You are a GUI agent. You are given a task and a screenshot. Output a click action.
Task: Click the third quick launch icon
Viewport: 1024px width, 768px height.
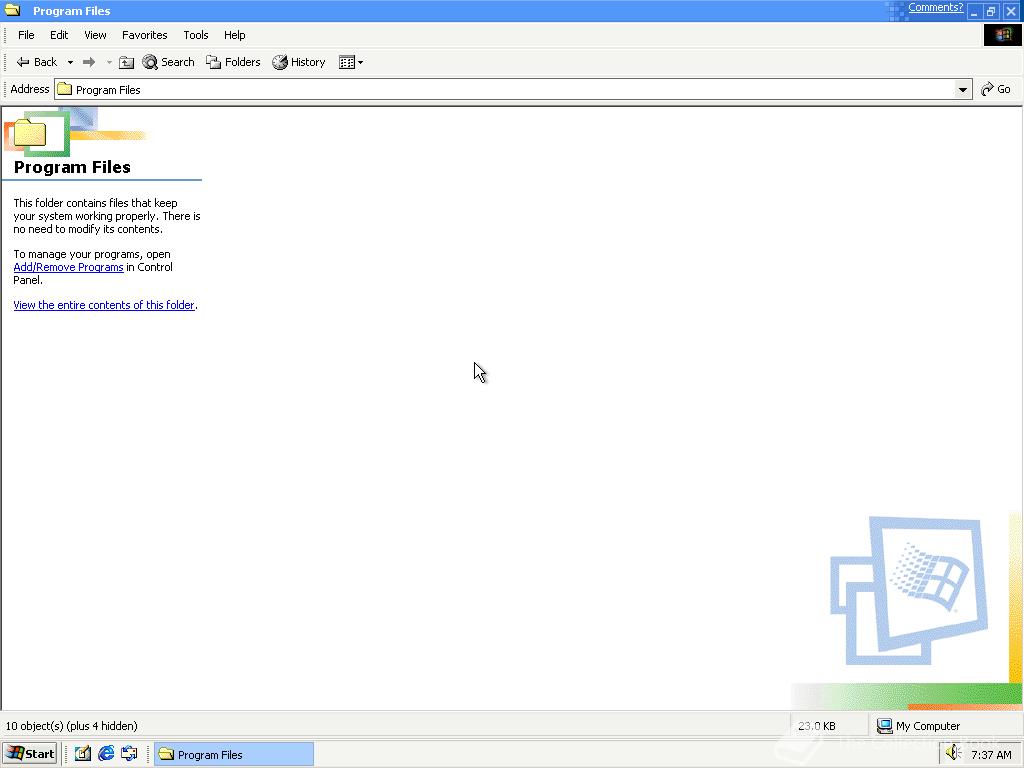point(129,754)
